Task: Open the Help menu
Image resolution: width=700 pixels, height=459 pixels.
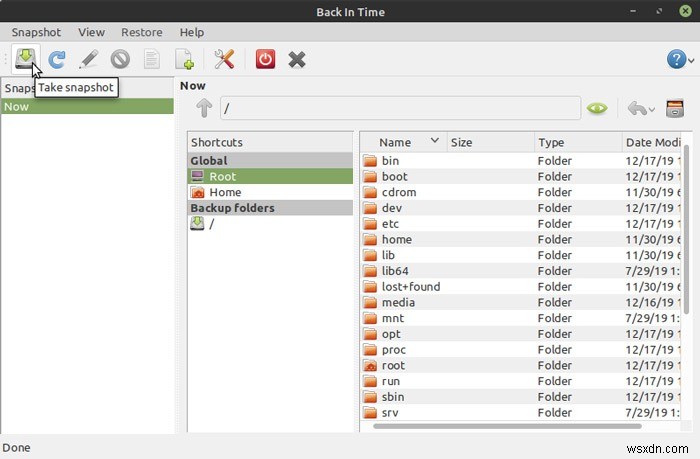Action: [x=192, y=32]
